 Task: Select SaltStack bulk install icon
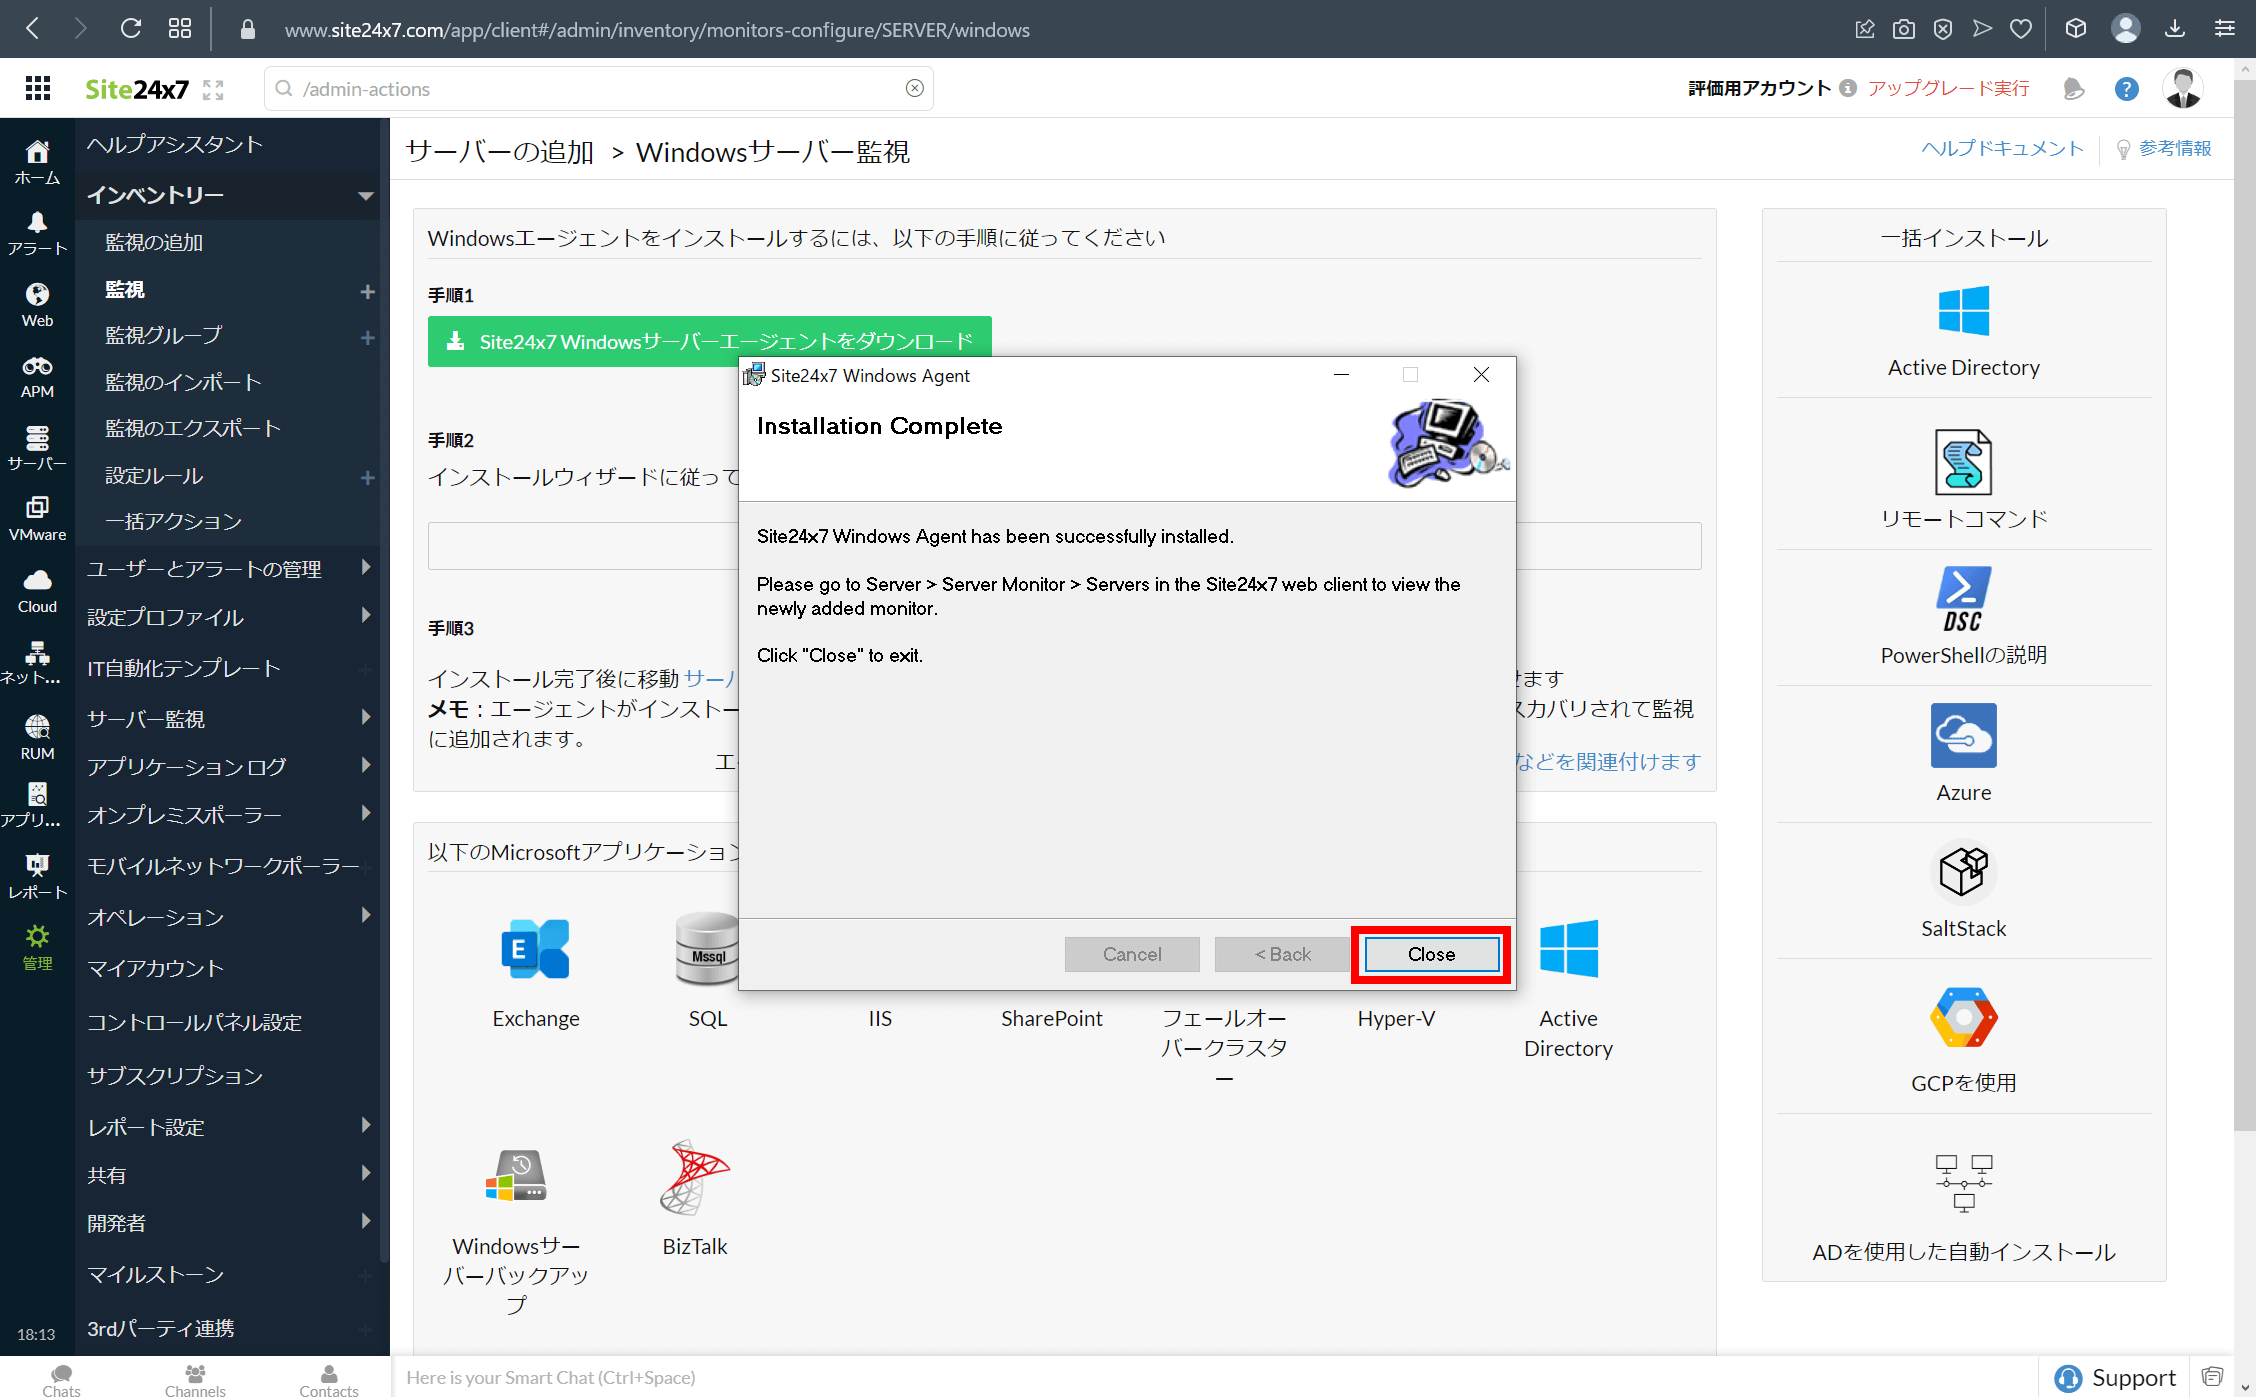(x=1963, y=872)
